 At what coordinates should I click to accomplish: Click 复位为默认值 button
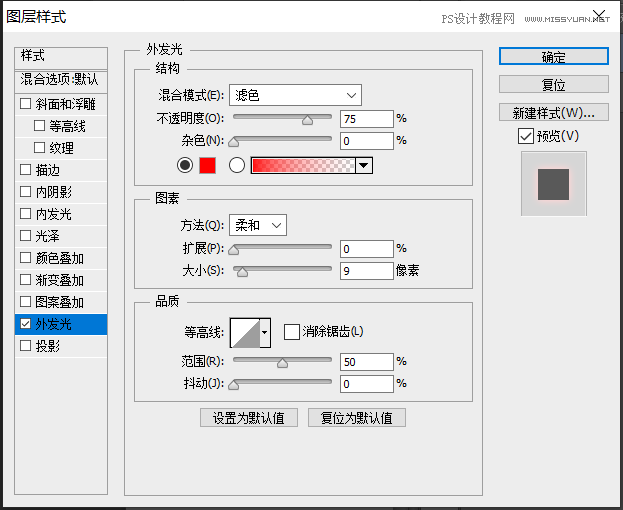point(357,418)
